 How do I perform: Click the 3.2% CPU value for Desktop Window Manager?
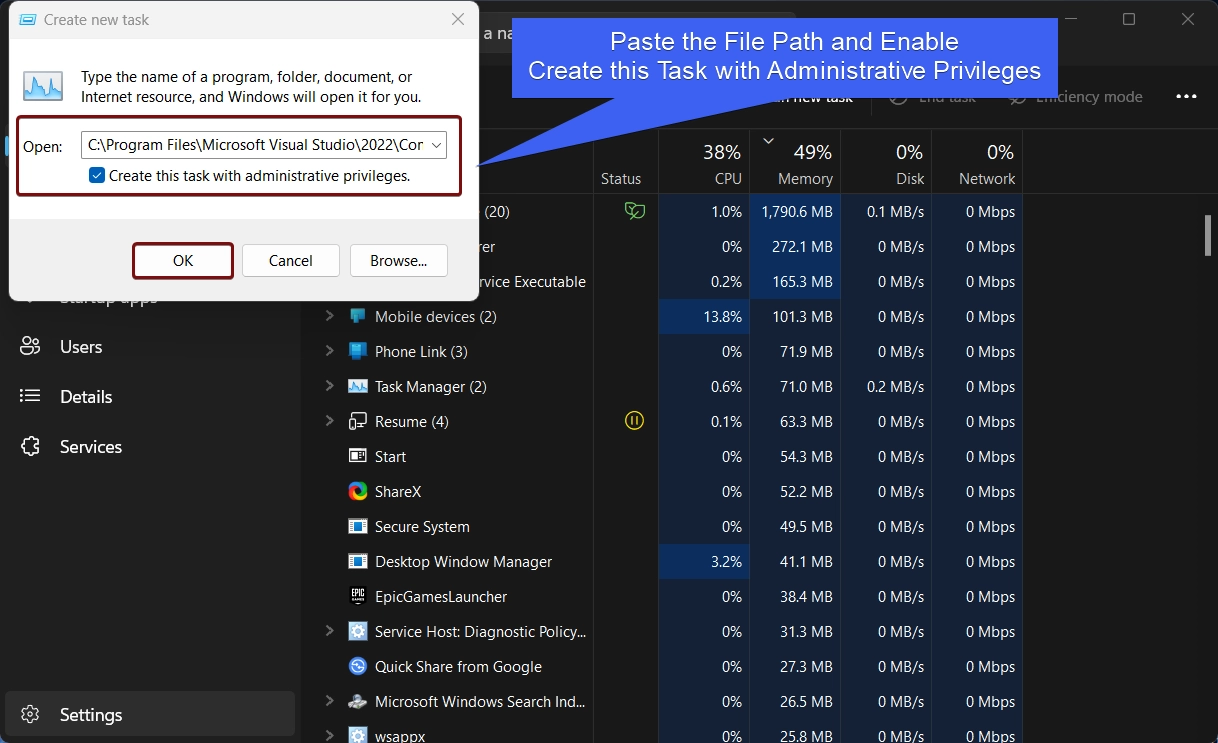pos(726,561)
